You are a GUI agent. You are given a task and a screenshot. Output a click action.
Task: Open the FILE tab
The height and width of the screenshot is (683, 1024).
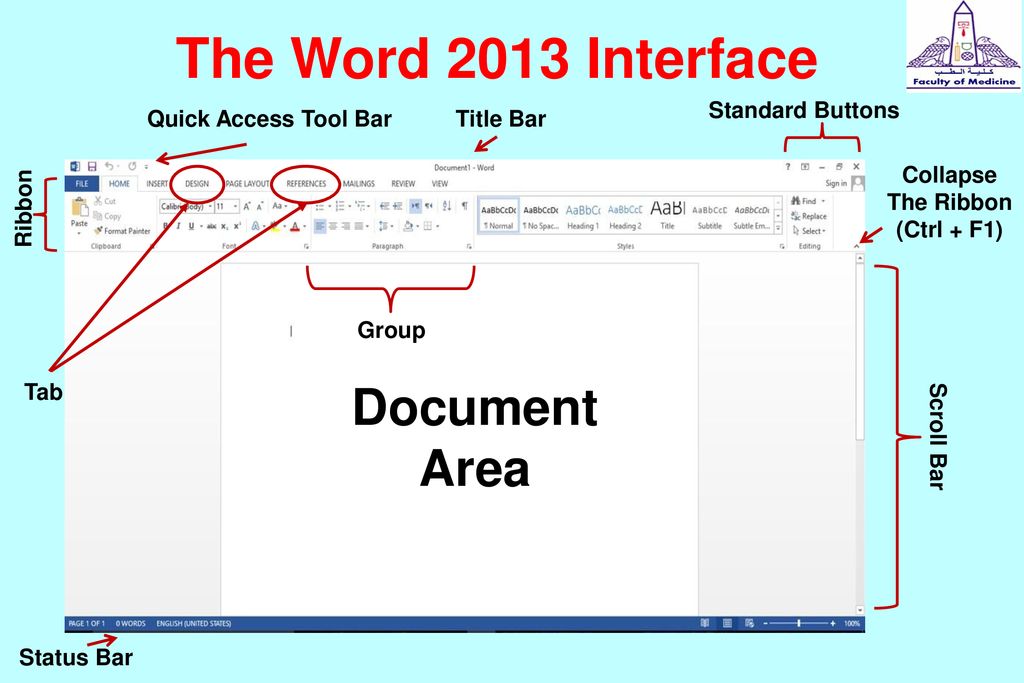click(x=82, y=183)
